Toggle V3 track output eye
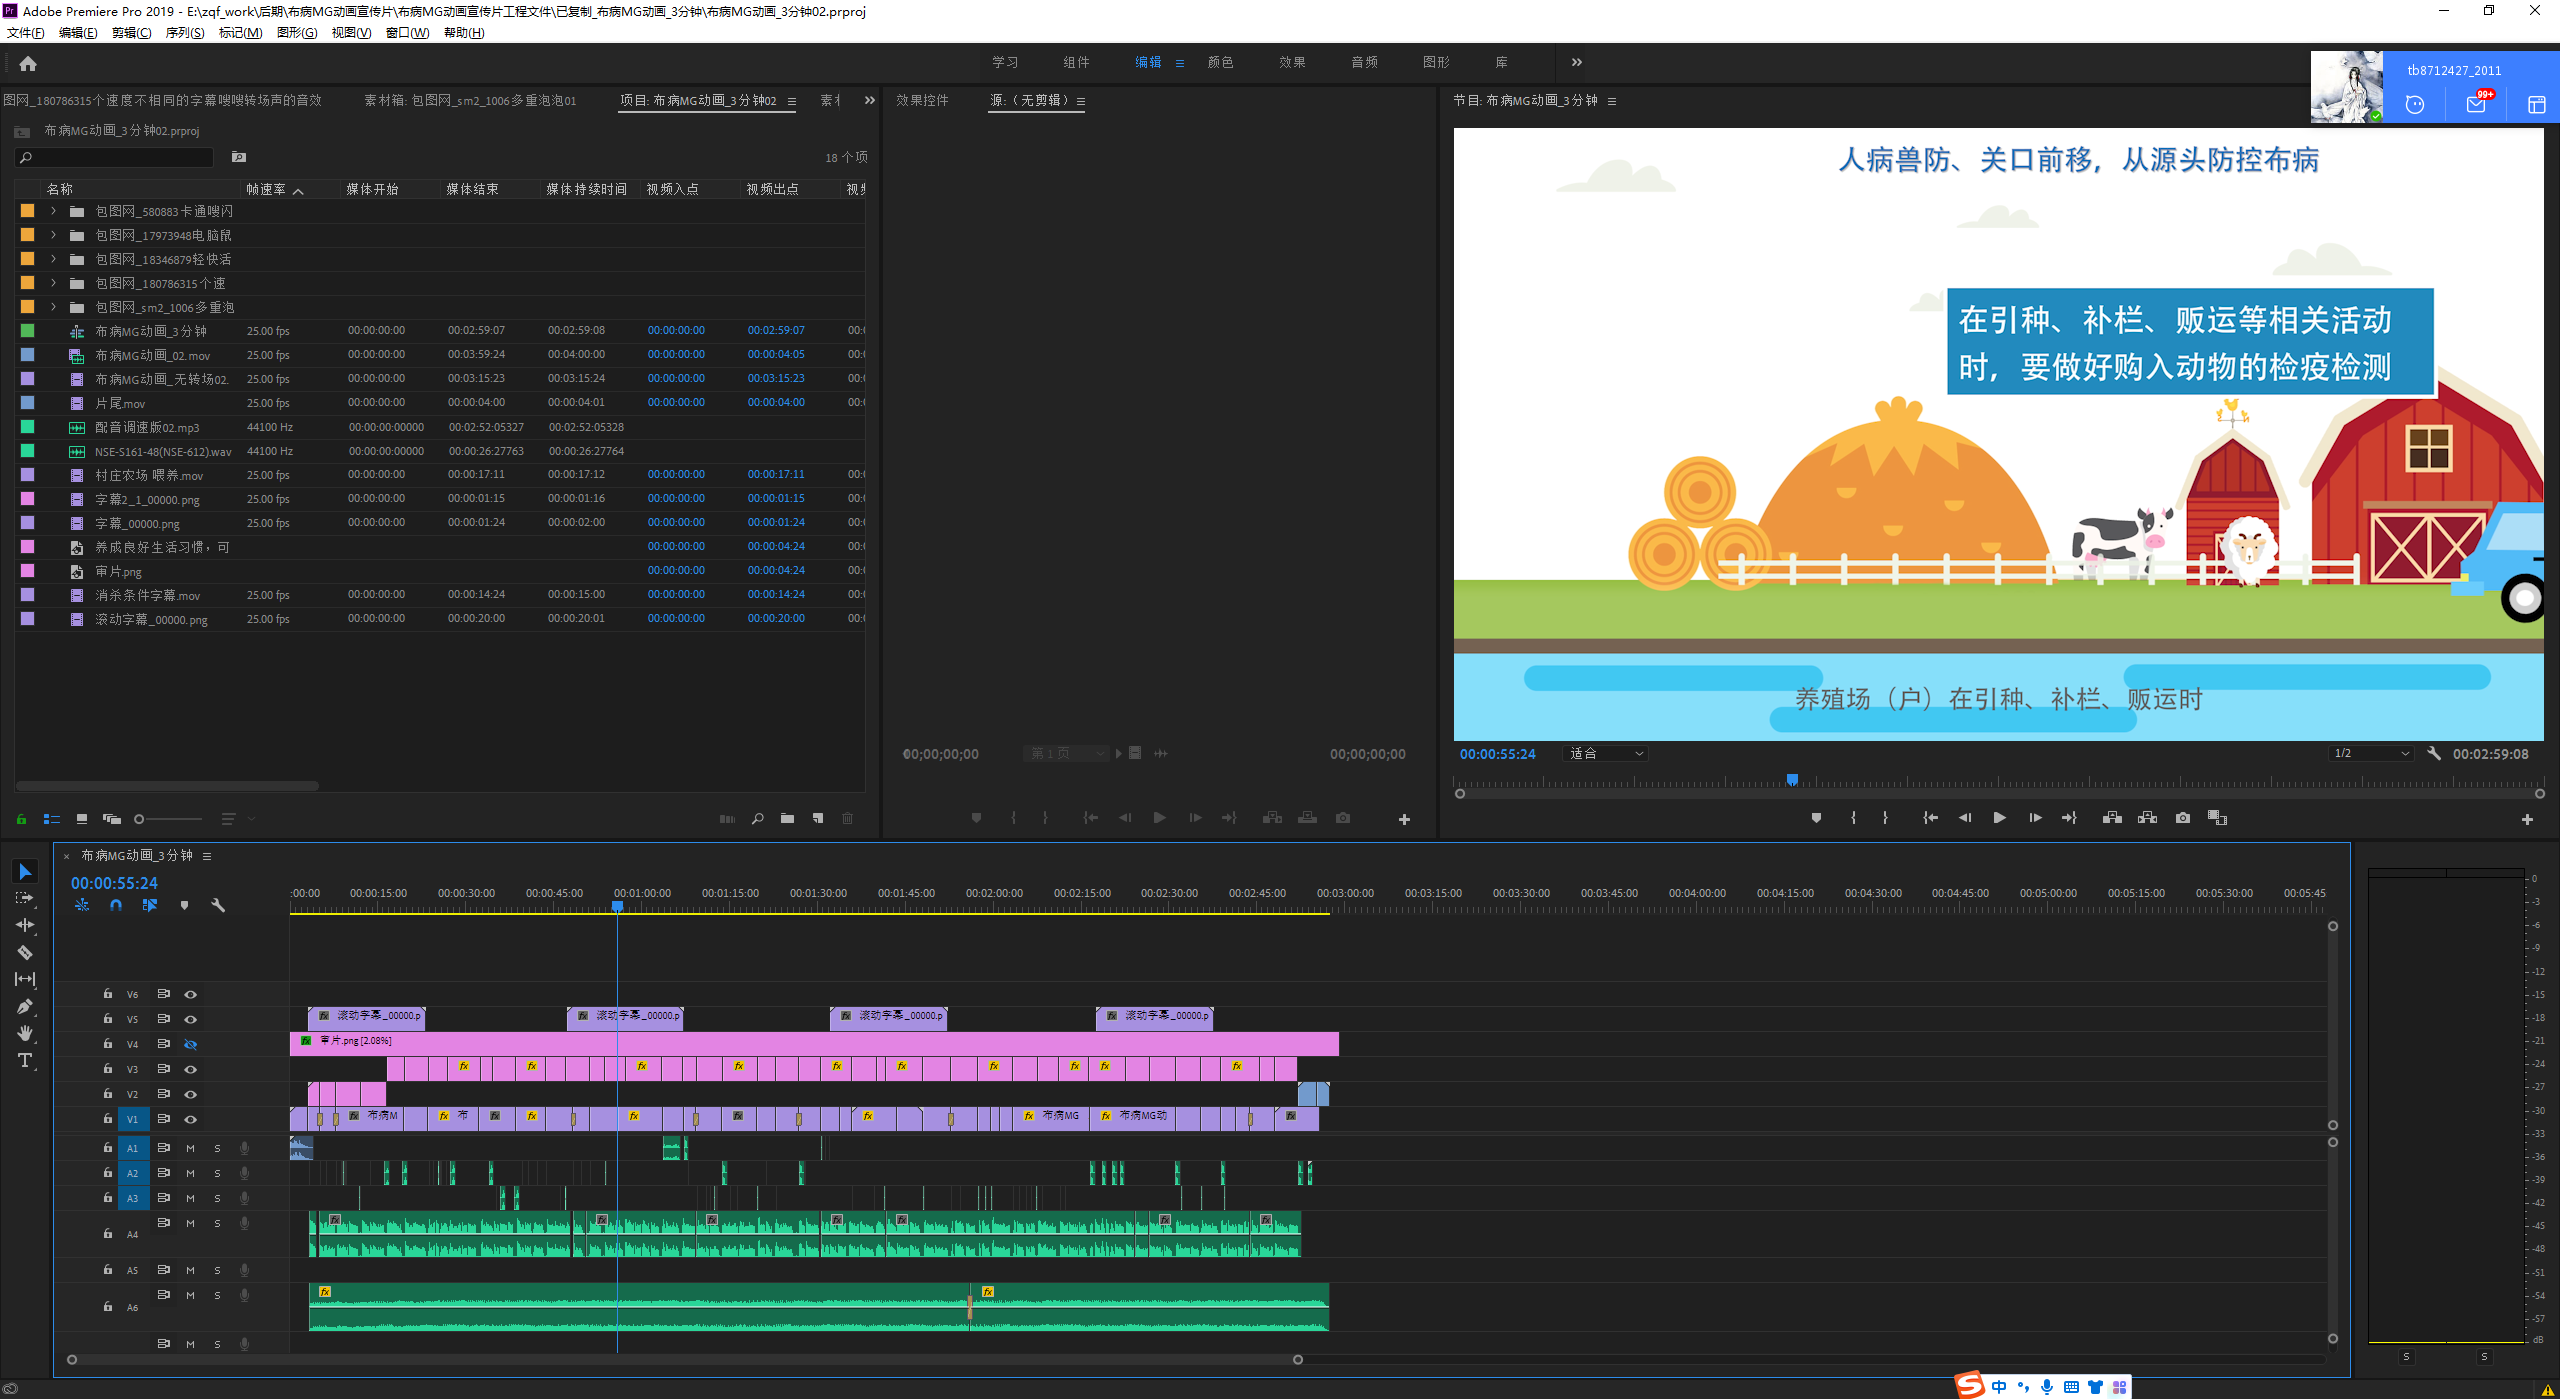The height and width of the screenshot is (1399, 2560). tap(190, 1069)
